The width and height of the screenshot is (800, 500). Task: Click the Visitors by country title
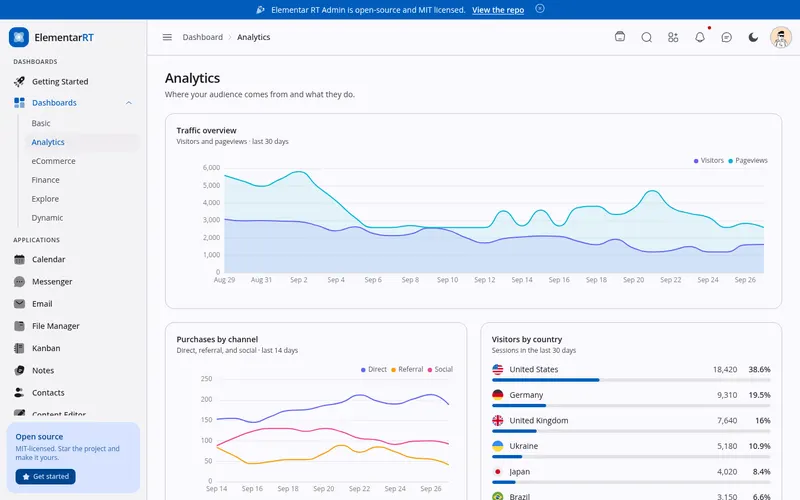(x=527, y=339)
